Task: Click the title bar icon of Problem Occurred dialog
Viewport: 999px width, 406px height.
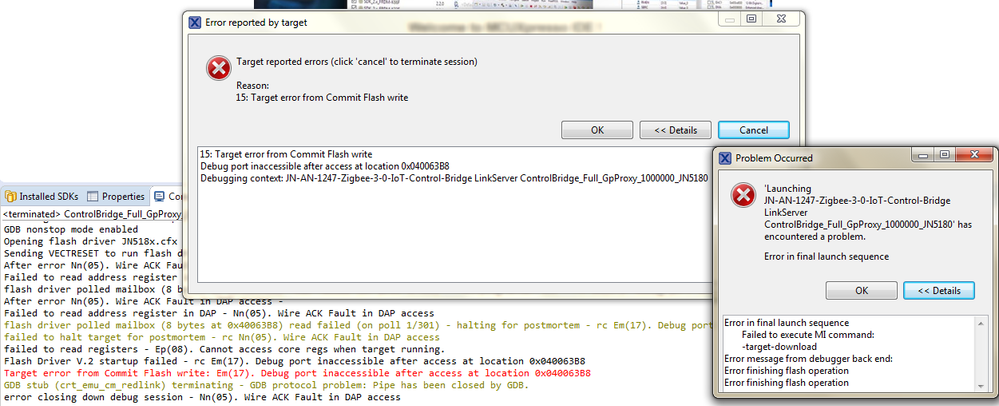Action: (725, 157)
